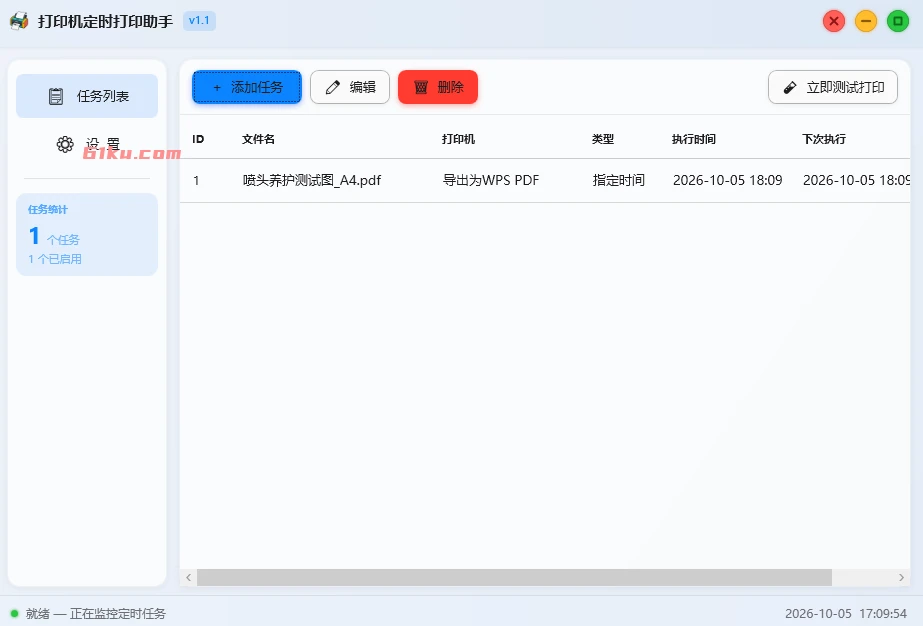Sort by the 执行时间 column header
This screenshot has height=626, width=923.
[x=694, y=139]
